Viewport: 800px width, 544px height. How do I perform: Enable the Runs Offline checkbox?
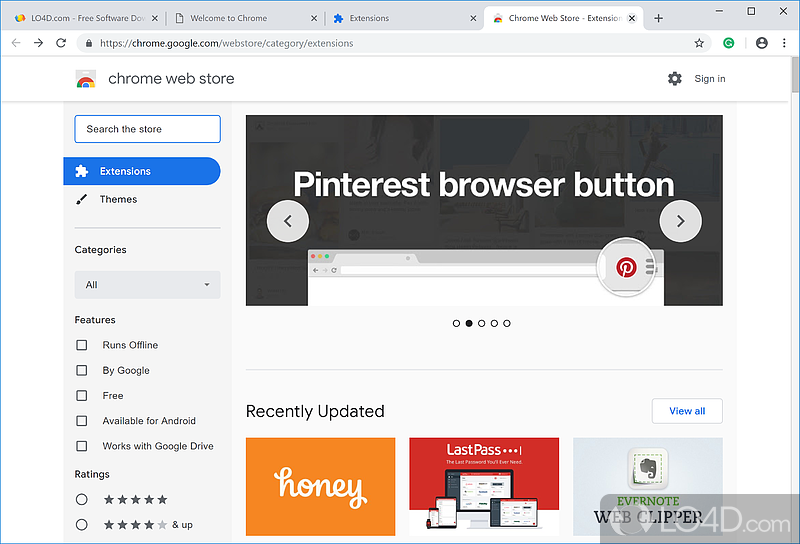point(82,345)
